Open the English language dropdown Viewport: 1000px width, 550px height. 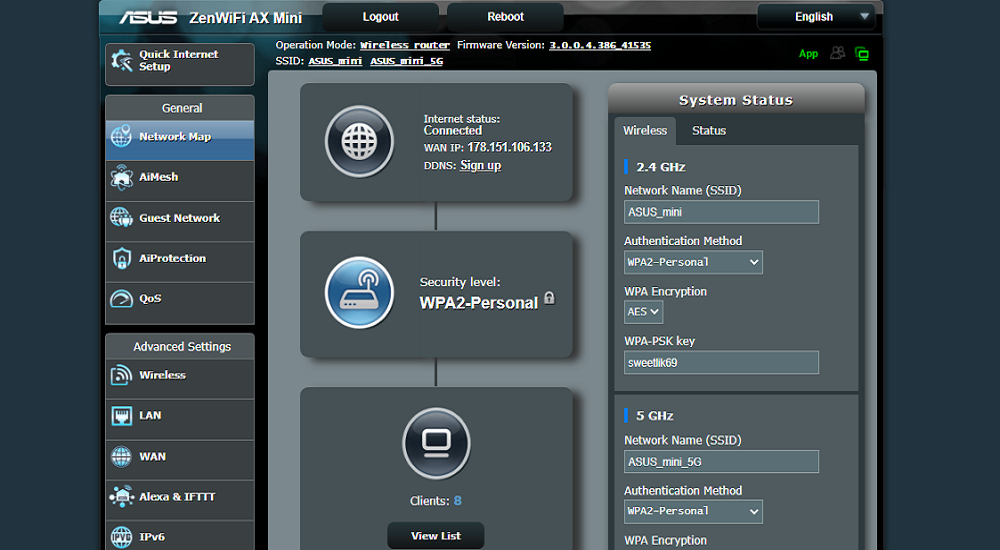click(x=816, y=17)
